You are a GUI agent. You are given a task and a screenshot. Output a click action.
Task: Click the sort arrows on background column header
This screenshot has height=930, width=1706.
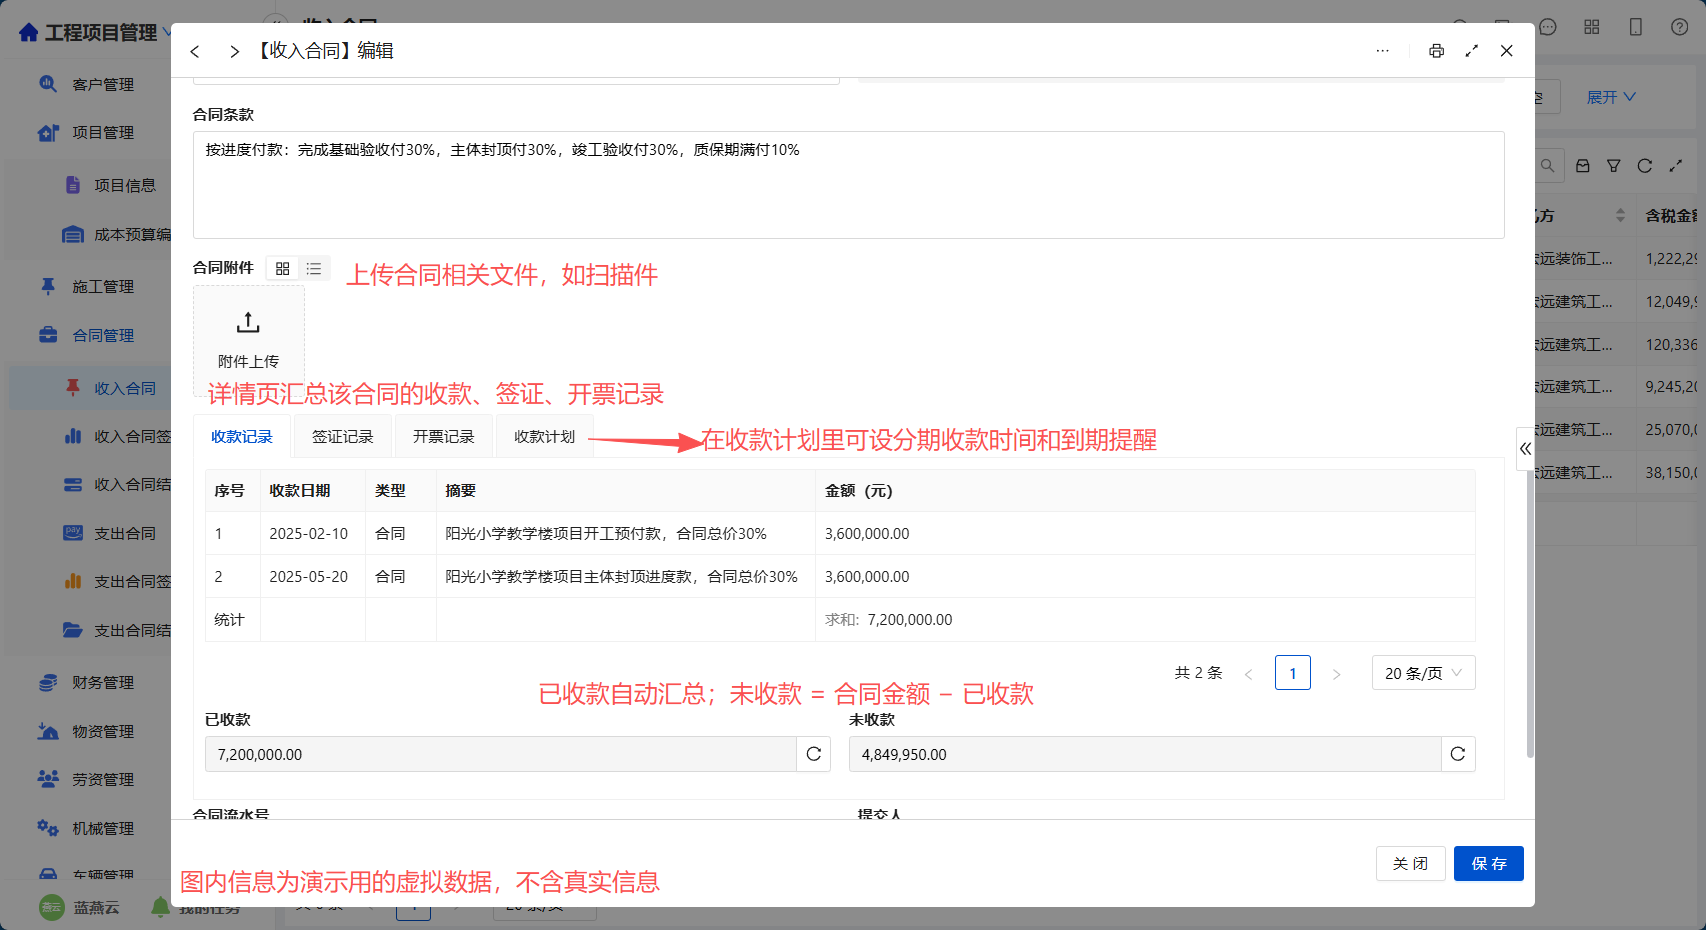click(1620, 216)
